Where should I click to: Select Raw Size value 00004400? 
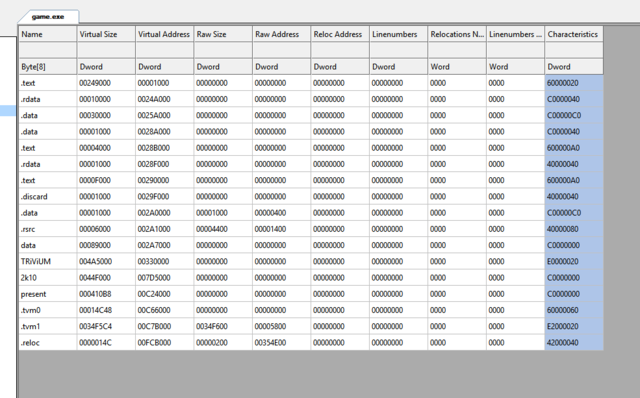212,229
